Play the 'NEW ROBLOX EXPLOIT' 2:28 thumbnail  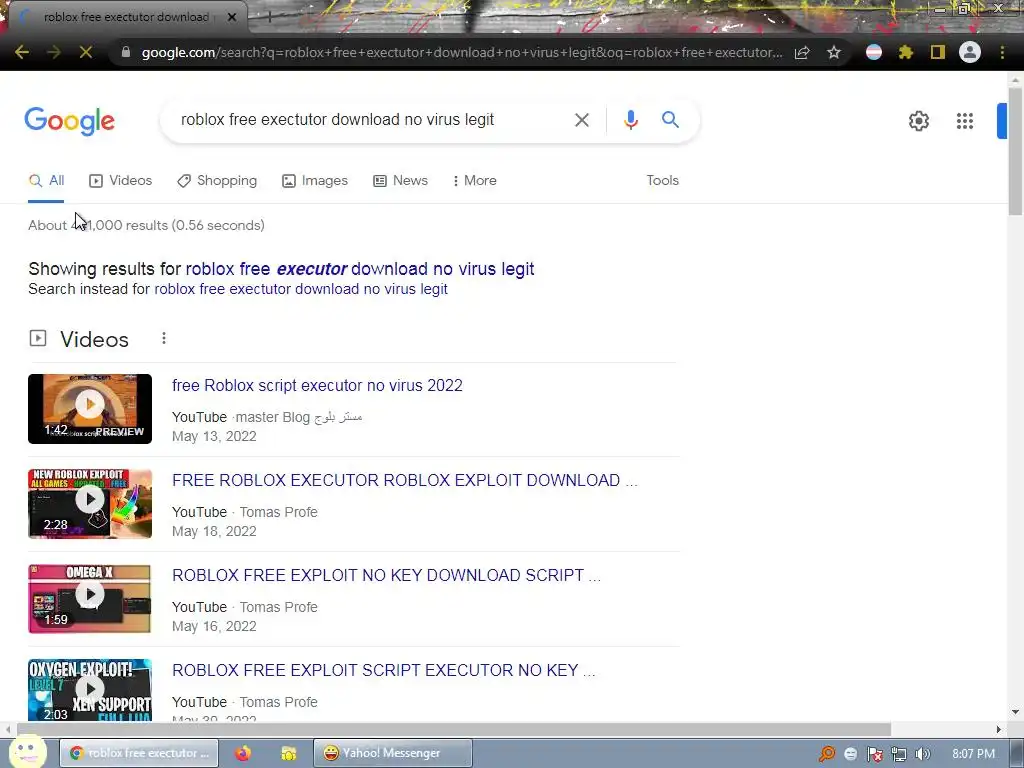pos(90,504)
